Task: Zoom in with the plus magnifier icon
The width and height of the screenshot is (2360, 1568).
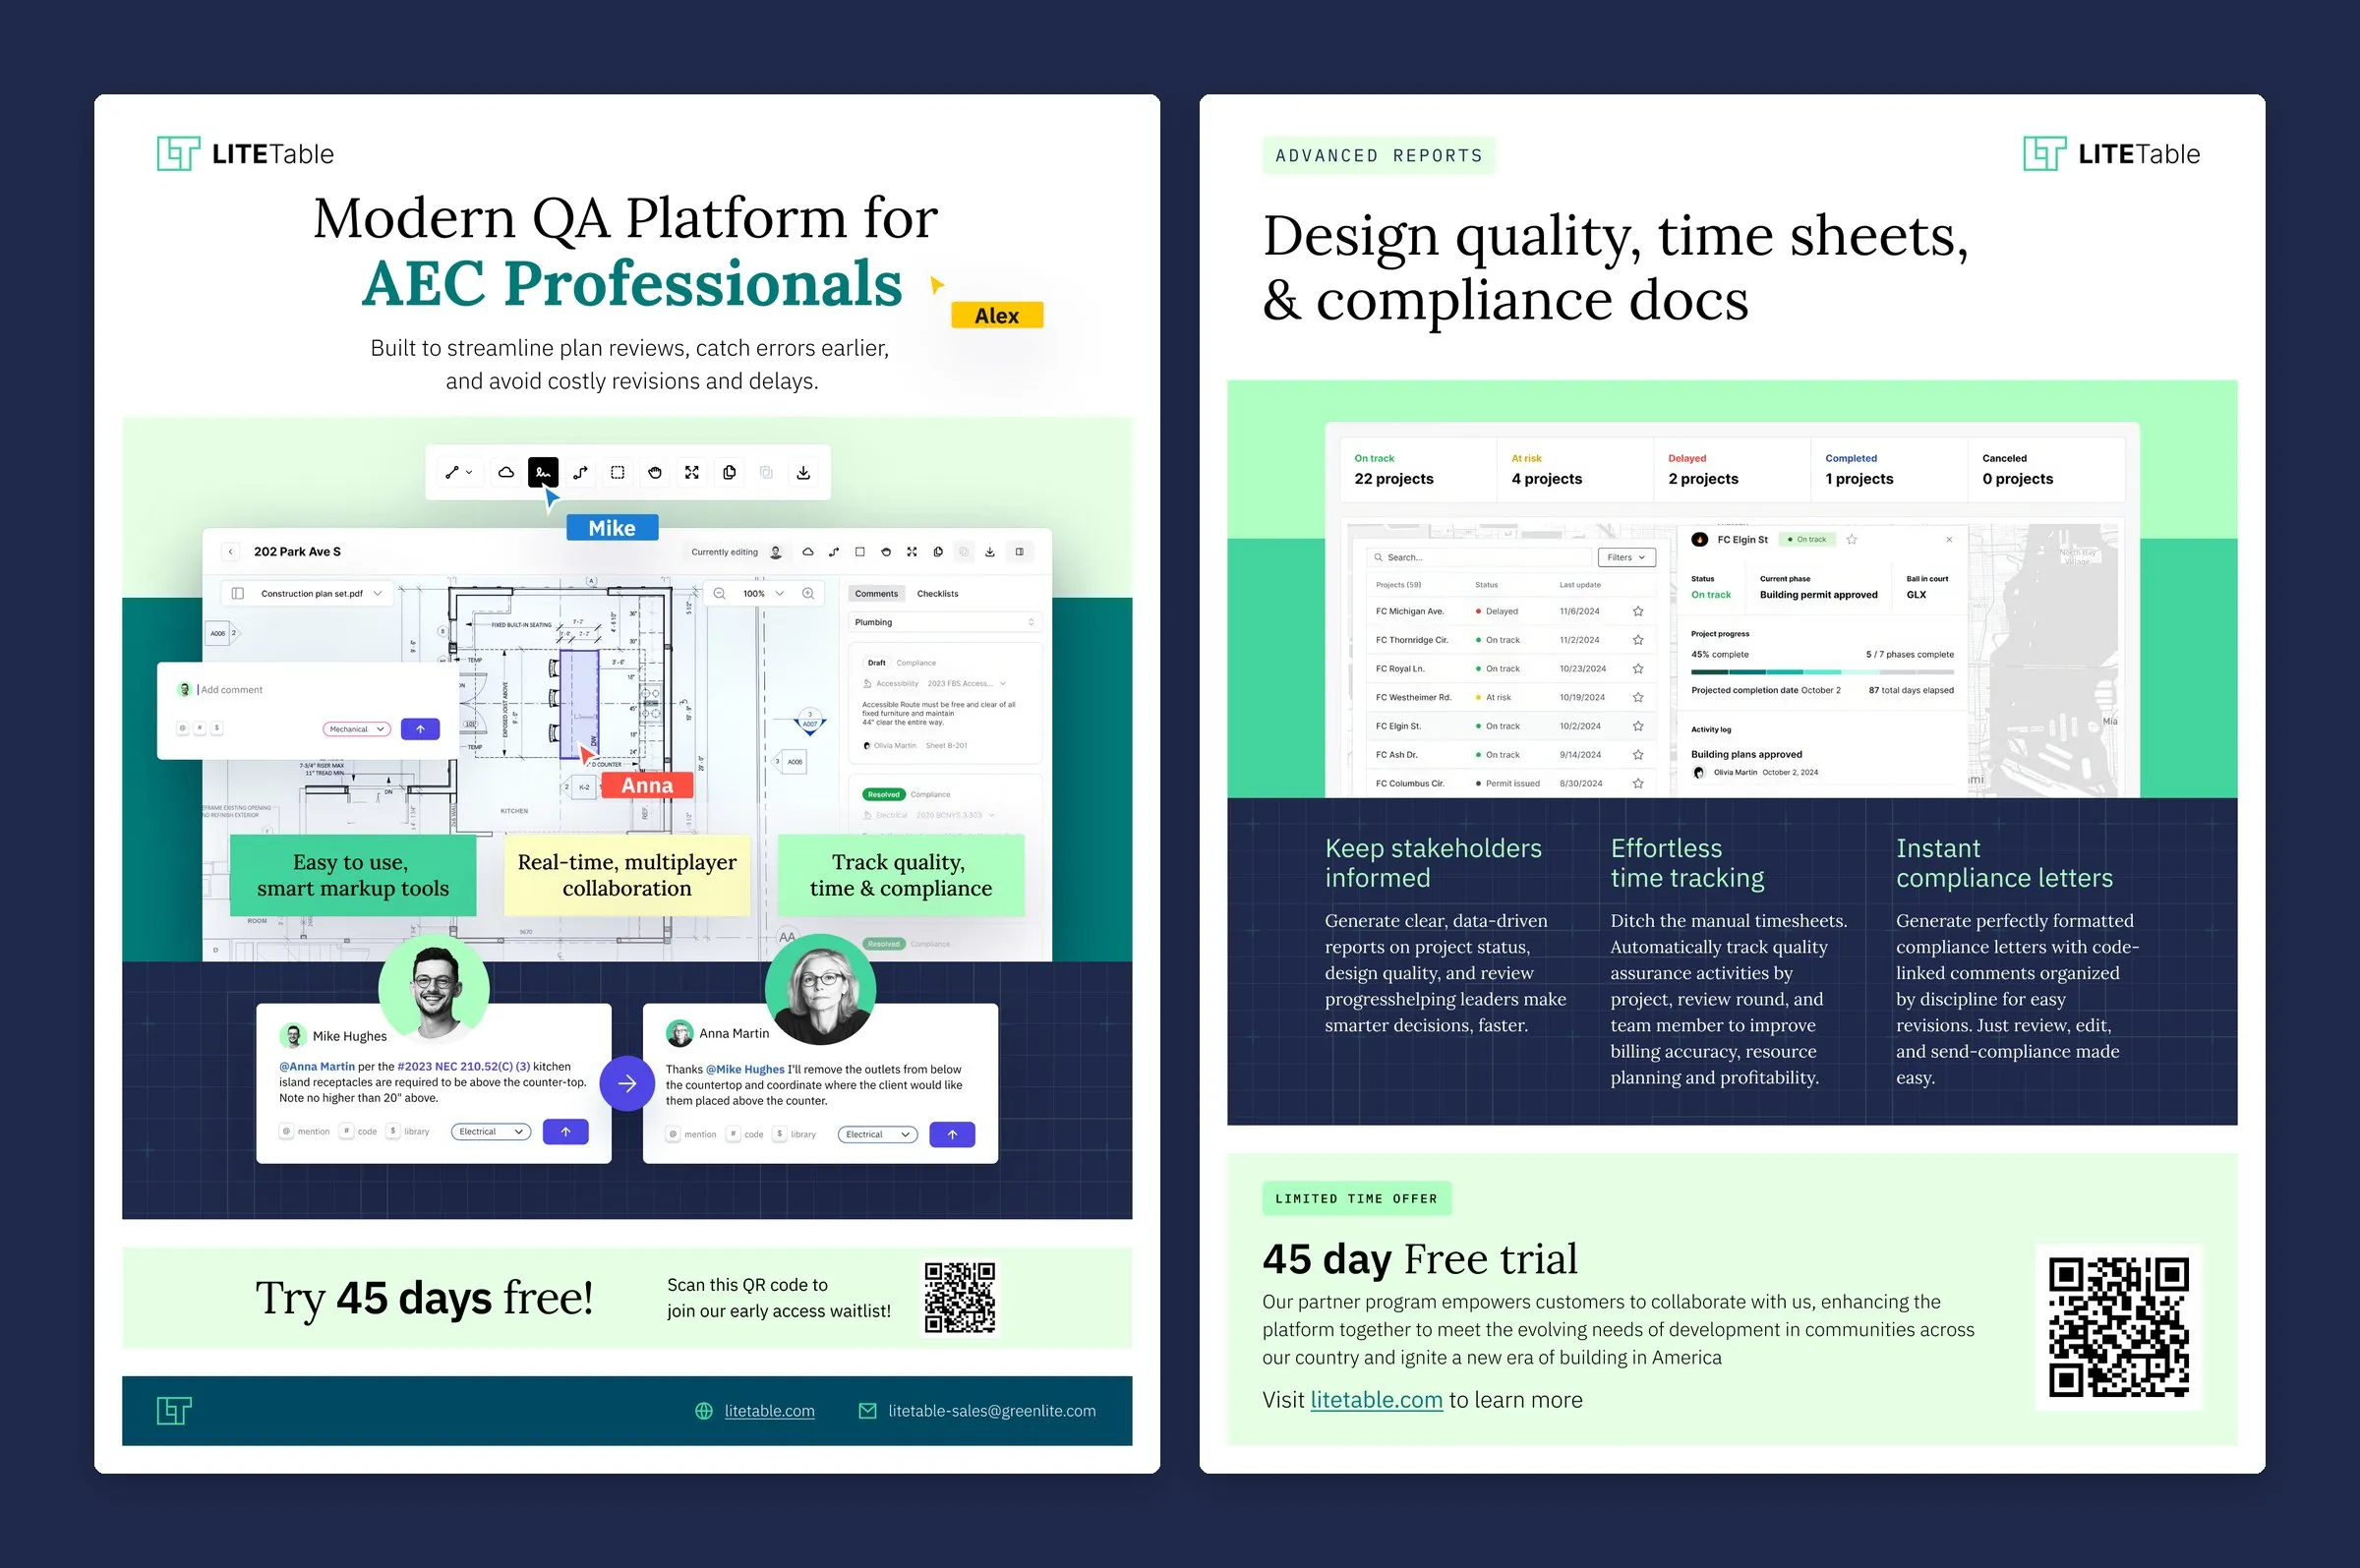Action: point(808,593)
